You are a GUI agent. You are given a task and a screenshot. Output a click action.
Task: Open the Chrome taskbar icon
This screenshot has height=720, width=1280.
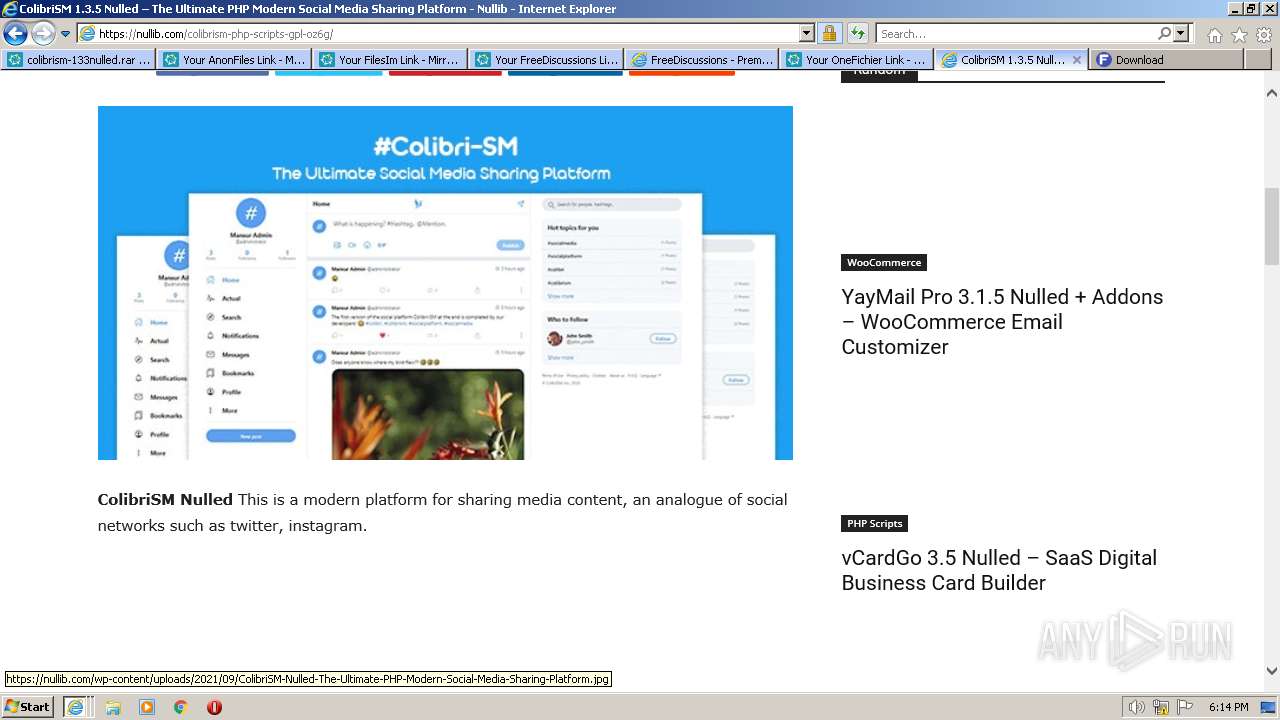(180, 707)
